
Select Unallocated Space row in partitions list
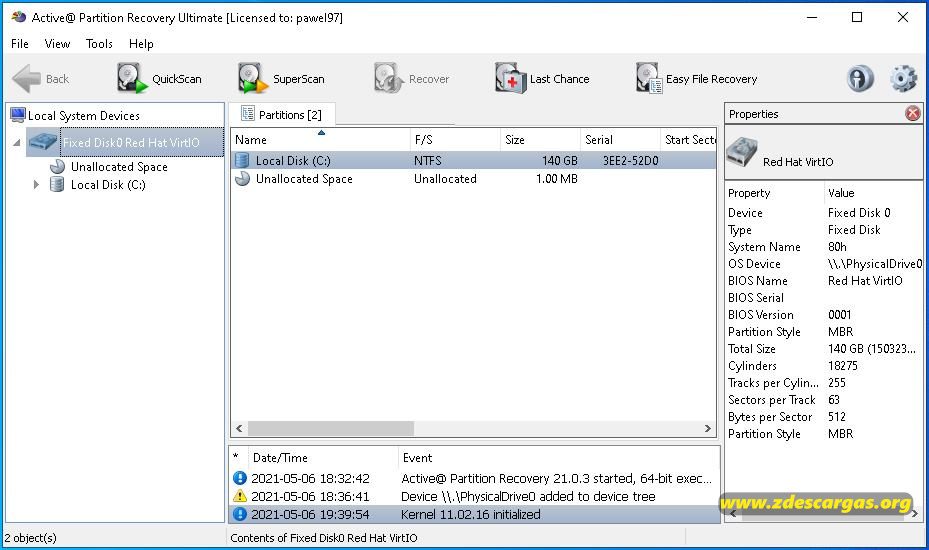pos(473,178)
